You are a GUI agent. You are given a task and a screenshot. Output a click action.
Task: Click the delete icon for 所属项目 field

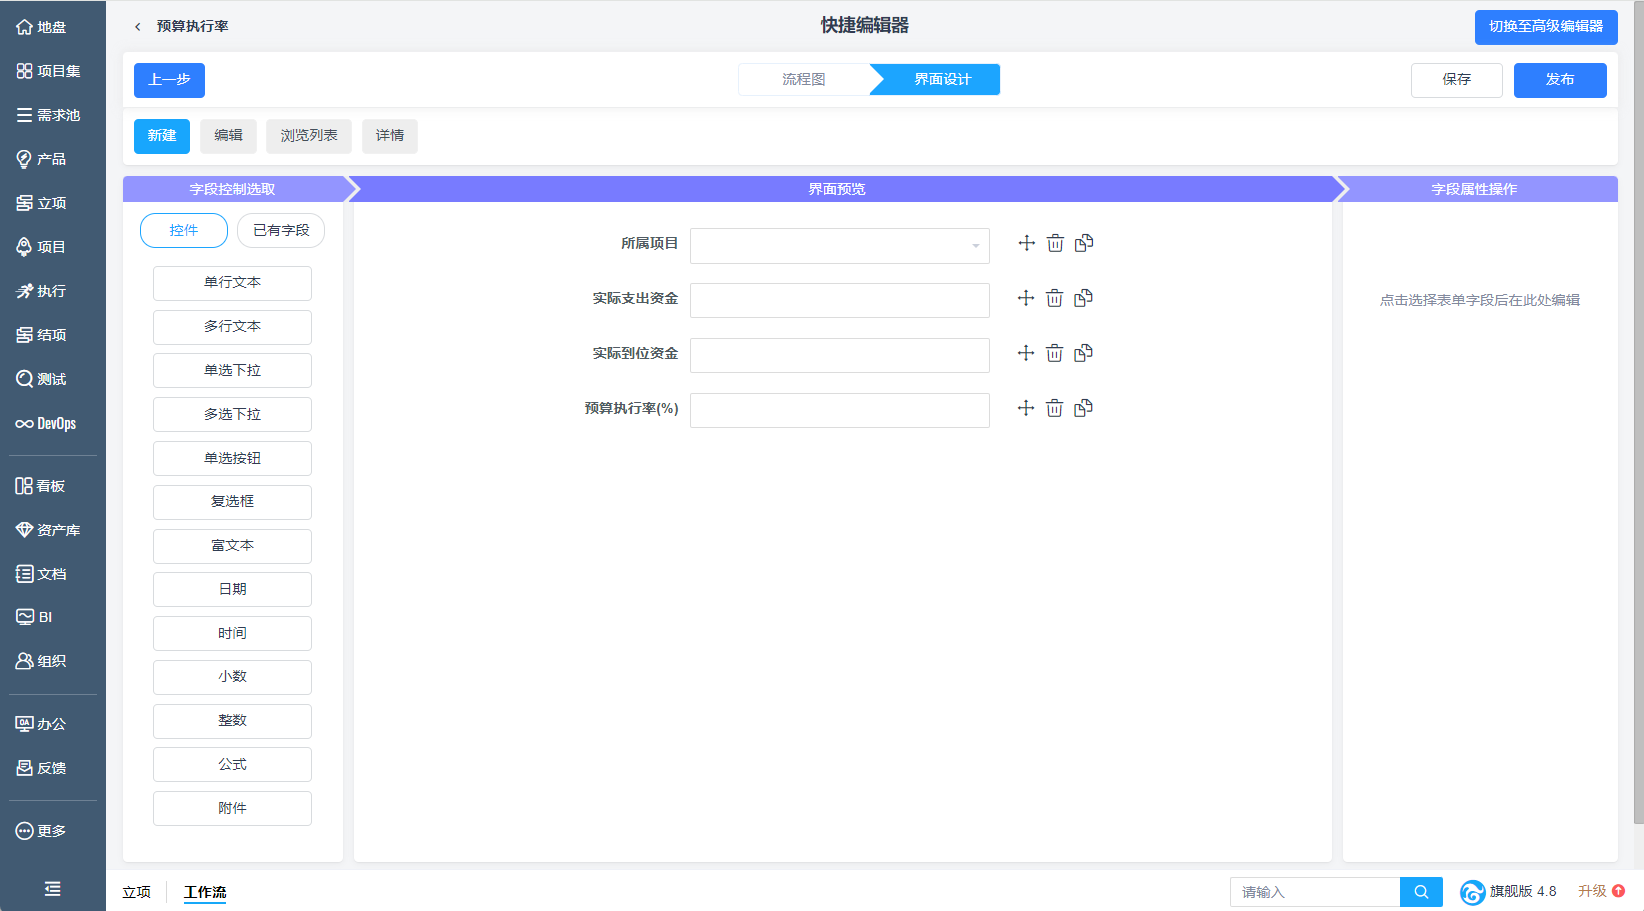pos(1055,243)
